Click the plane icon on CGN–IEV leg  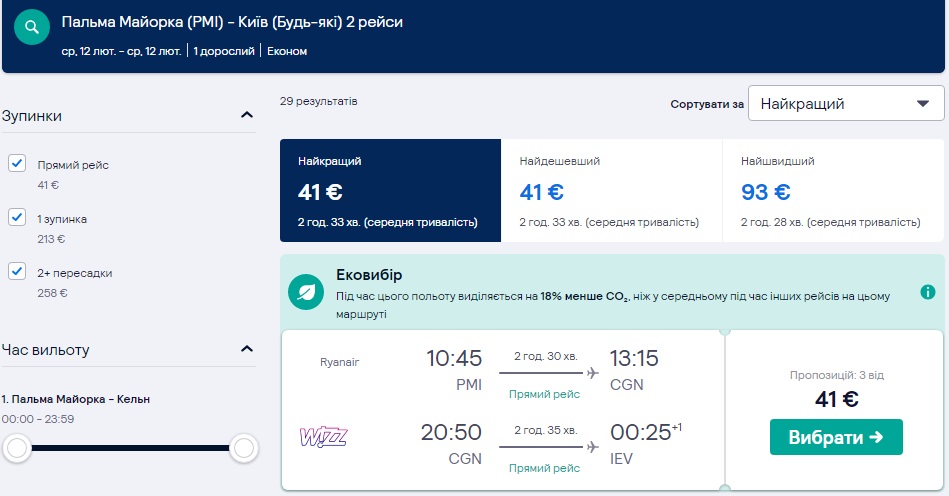tap(593, 446)
